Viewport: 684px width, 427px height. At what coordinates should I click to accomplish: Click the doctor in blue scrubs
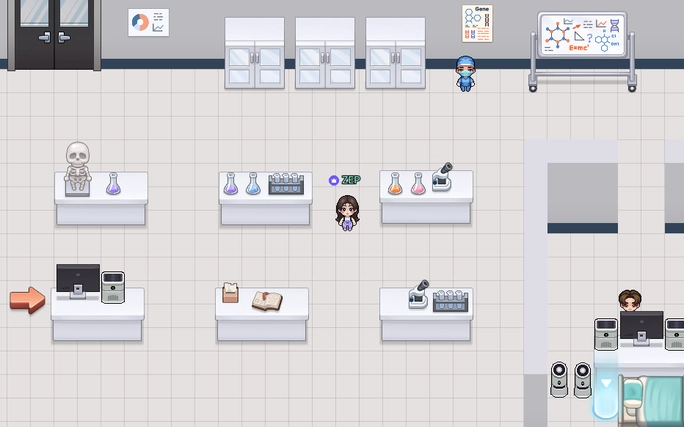(x=464, y=74)
